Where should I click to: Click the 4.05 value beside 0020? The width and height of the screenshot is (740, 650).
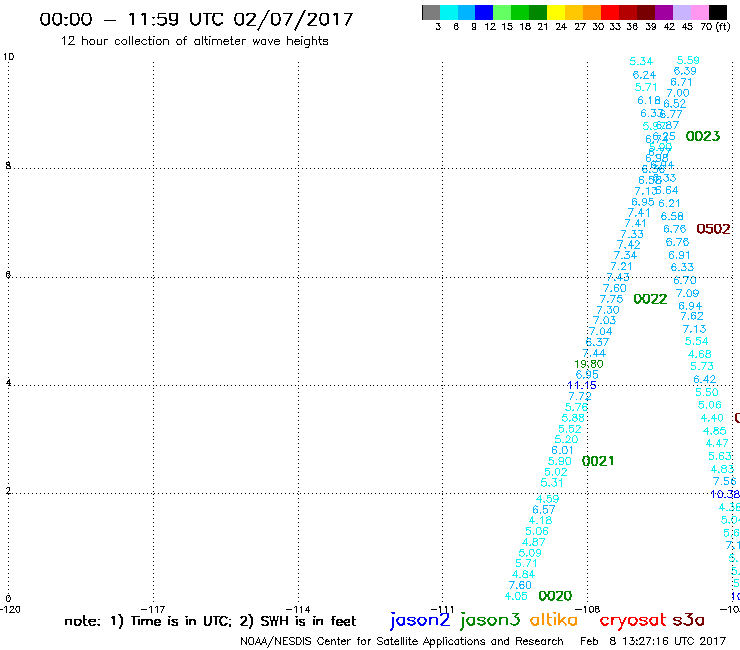516,596
